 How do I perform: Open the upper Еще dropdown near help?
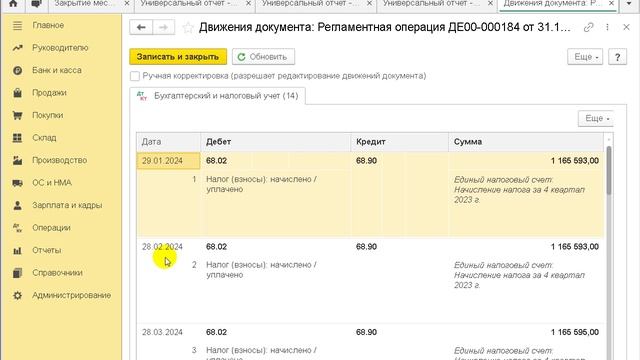pyautogui.click(x=585, y=57)
